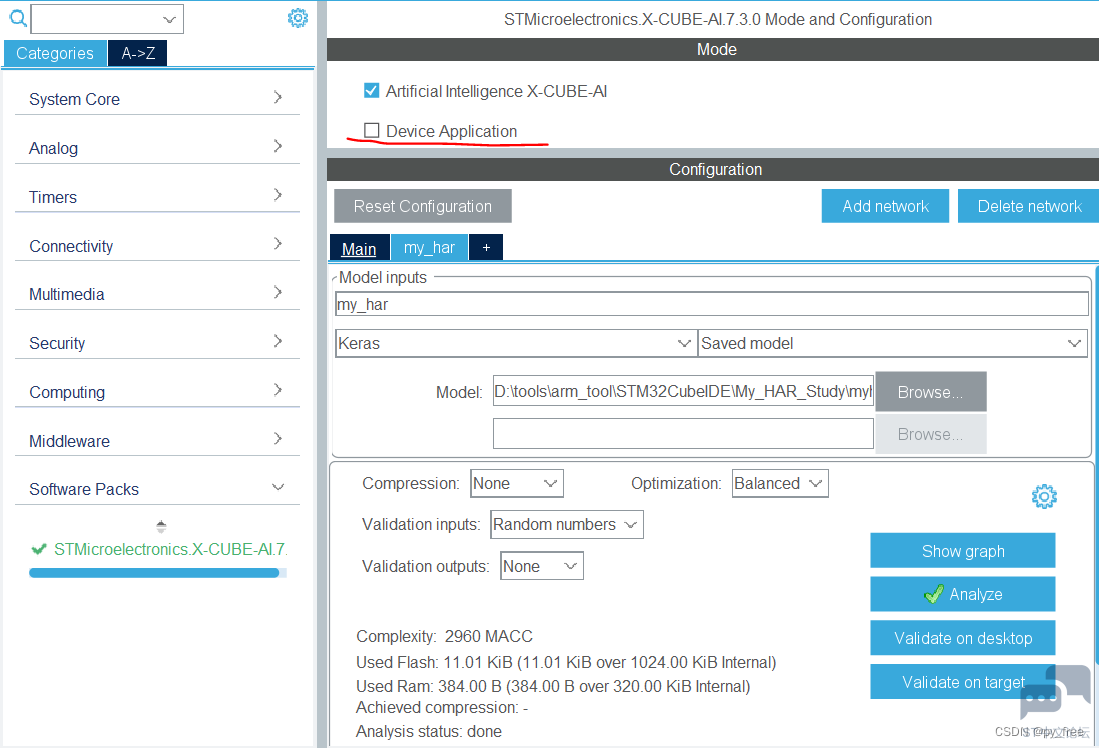This screenshot has height=748, width=1099.
Task: Select STMicroelectronics.X-CUBE-AI pack in the list
Action: (160, 549)
